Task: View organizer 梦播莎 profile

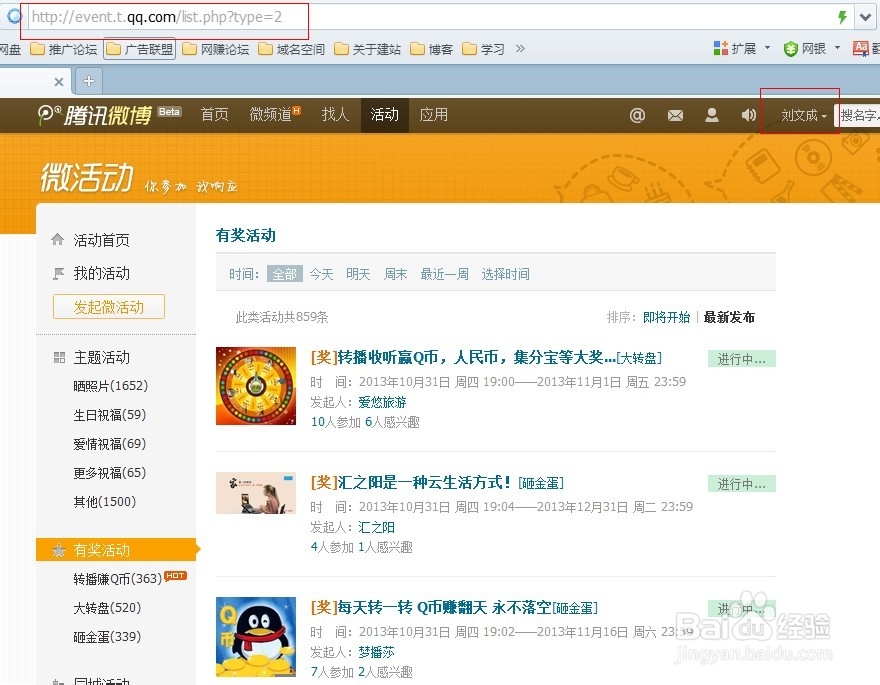Action: 376,652
